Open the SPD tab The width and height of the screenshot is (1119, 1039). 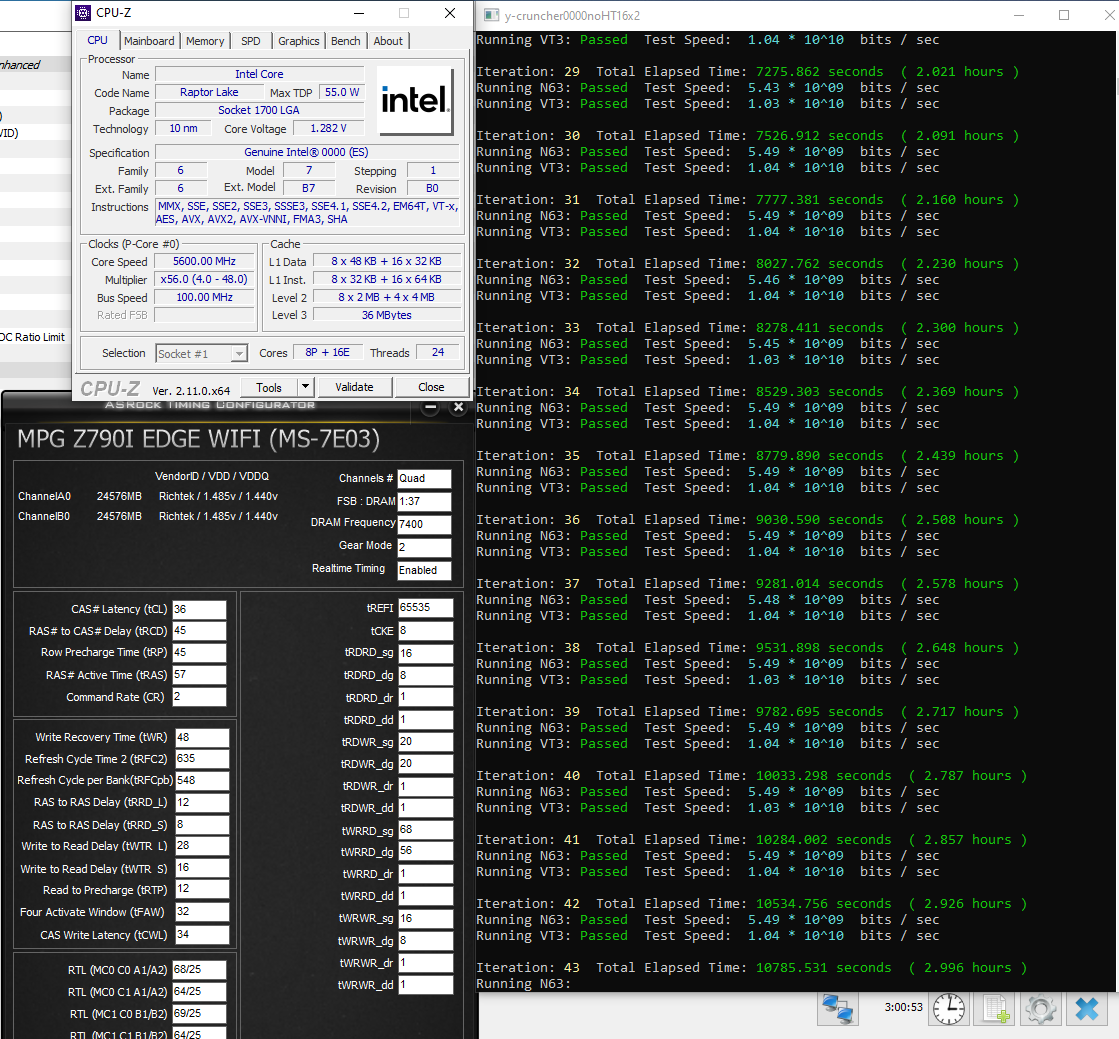250,41
